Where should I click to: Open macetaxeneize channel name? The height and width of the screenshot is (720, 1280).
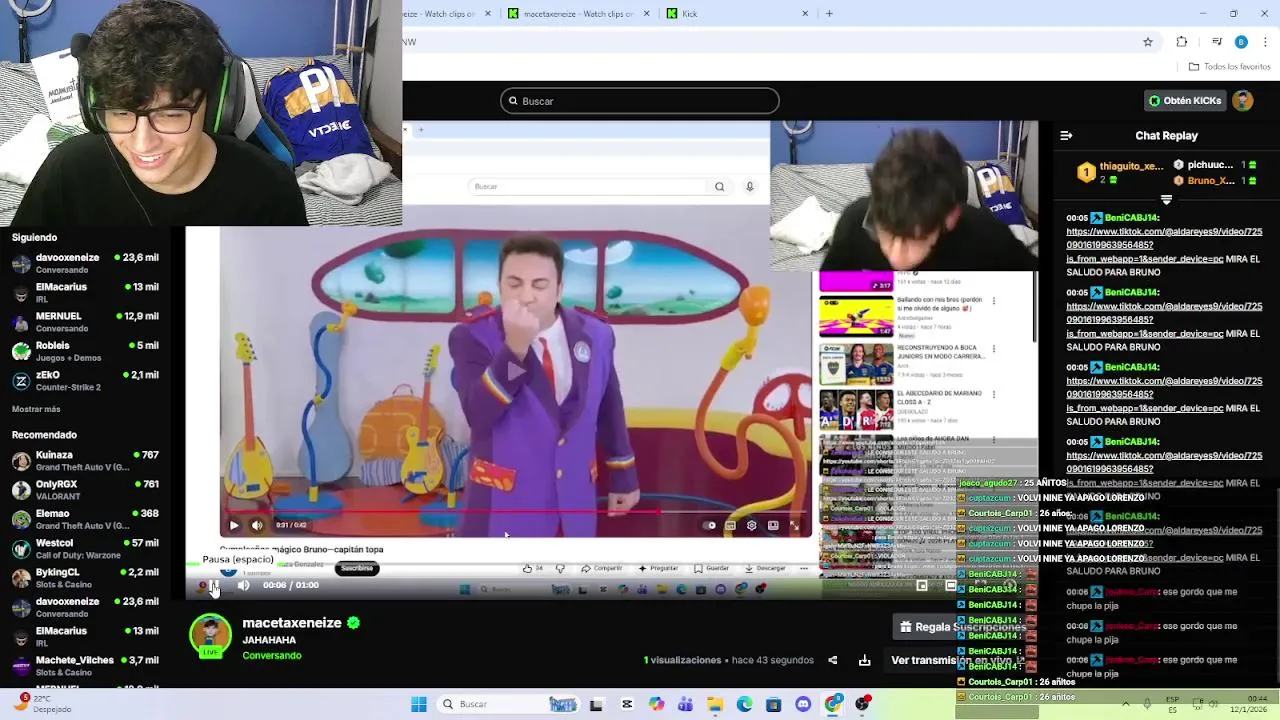292,623
